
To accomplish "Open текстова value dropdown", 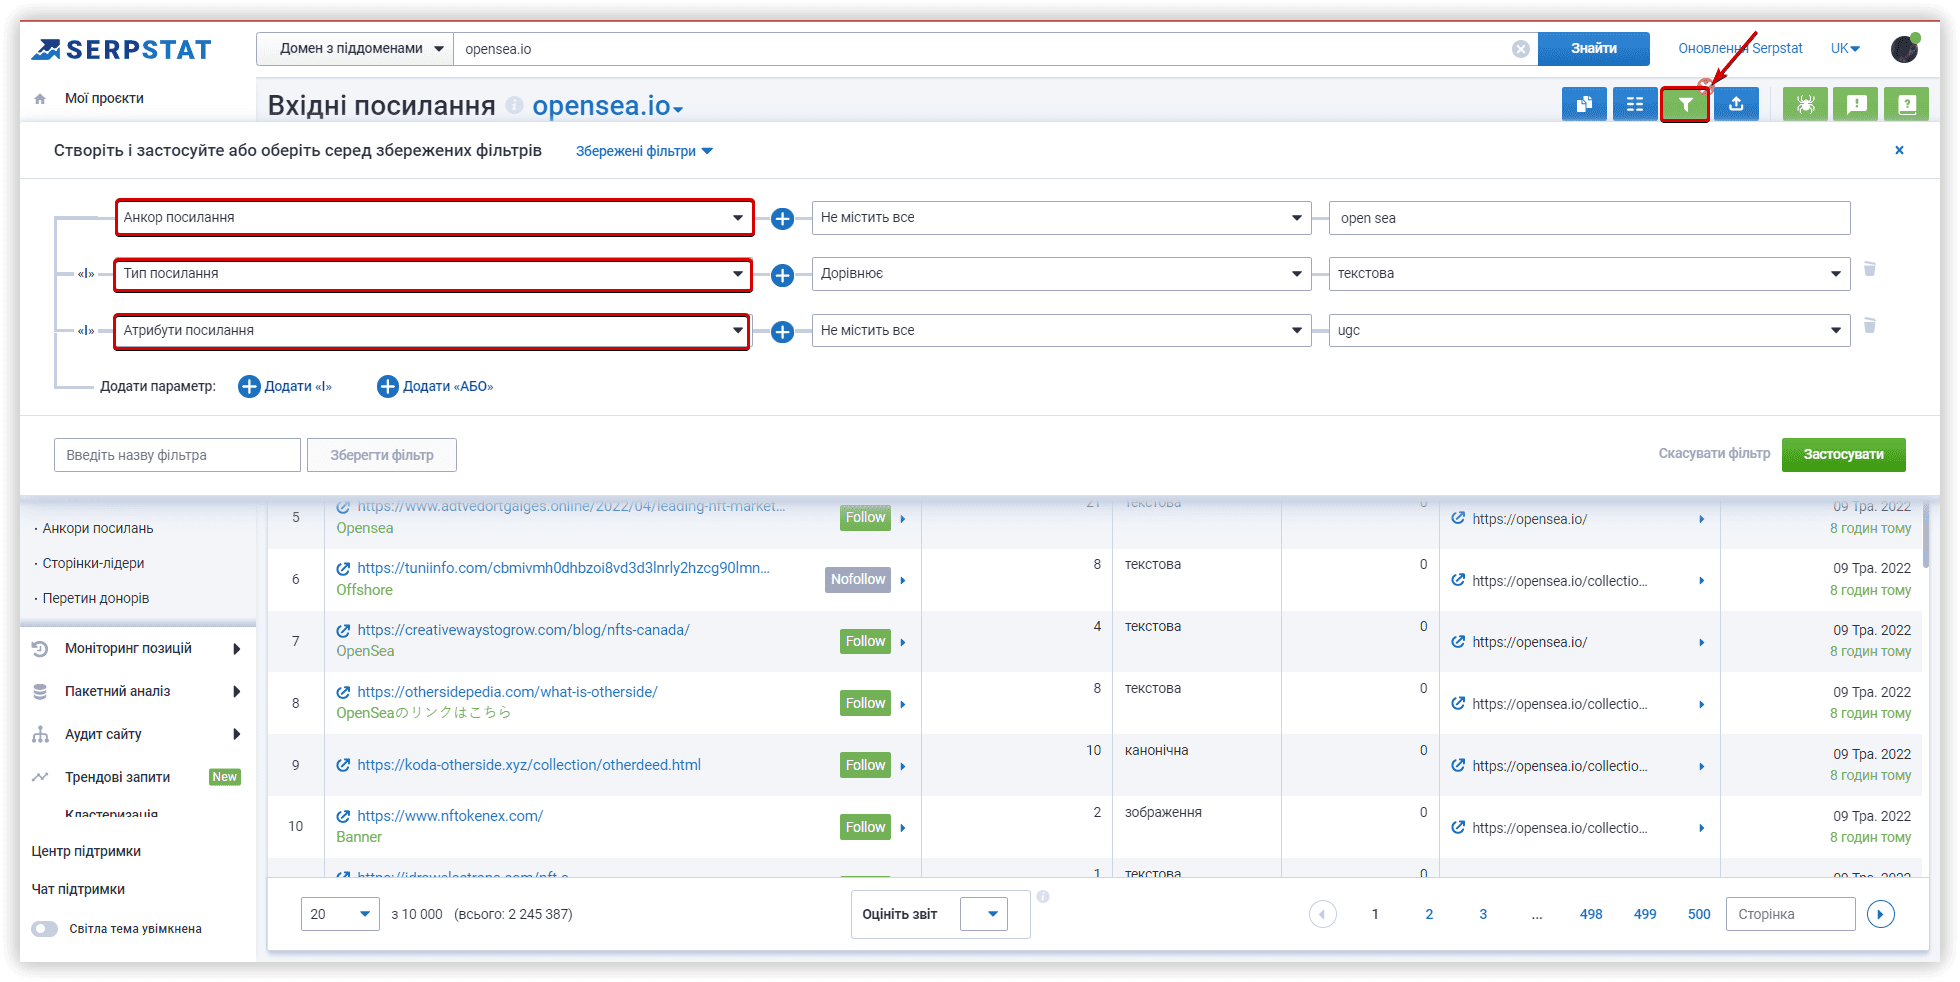I will pyautogui.click(x=1589, y=274).
